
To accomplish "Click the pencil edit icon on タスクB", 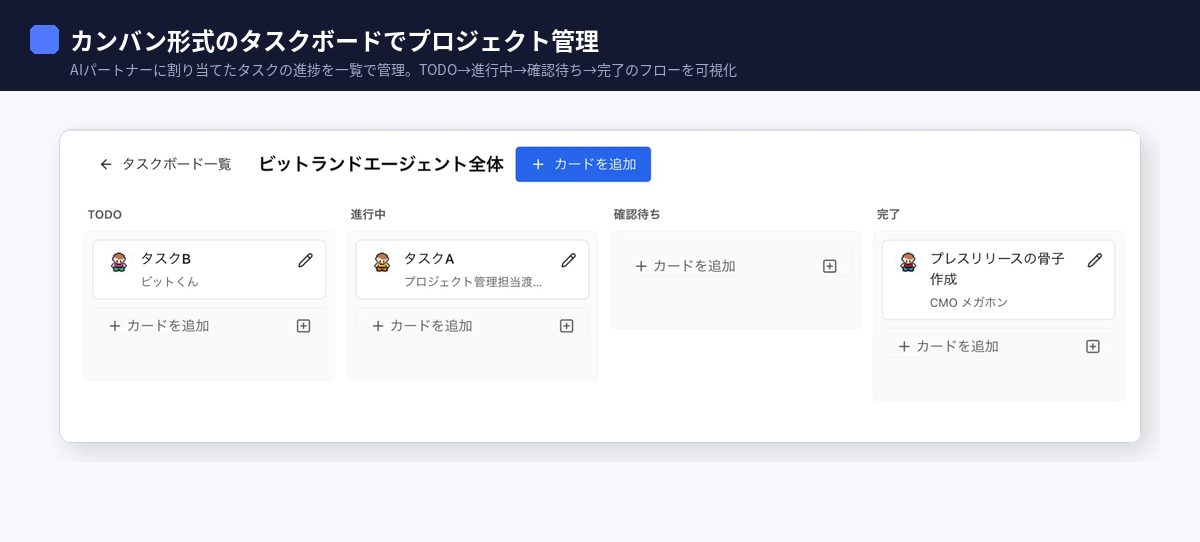I will [306, 260].
